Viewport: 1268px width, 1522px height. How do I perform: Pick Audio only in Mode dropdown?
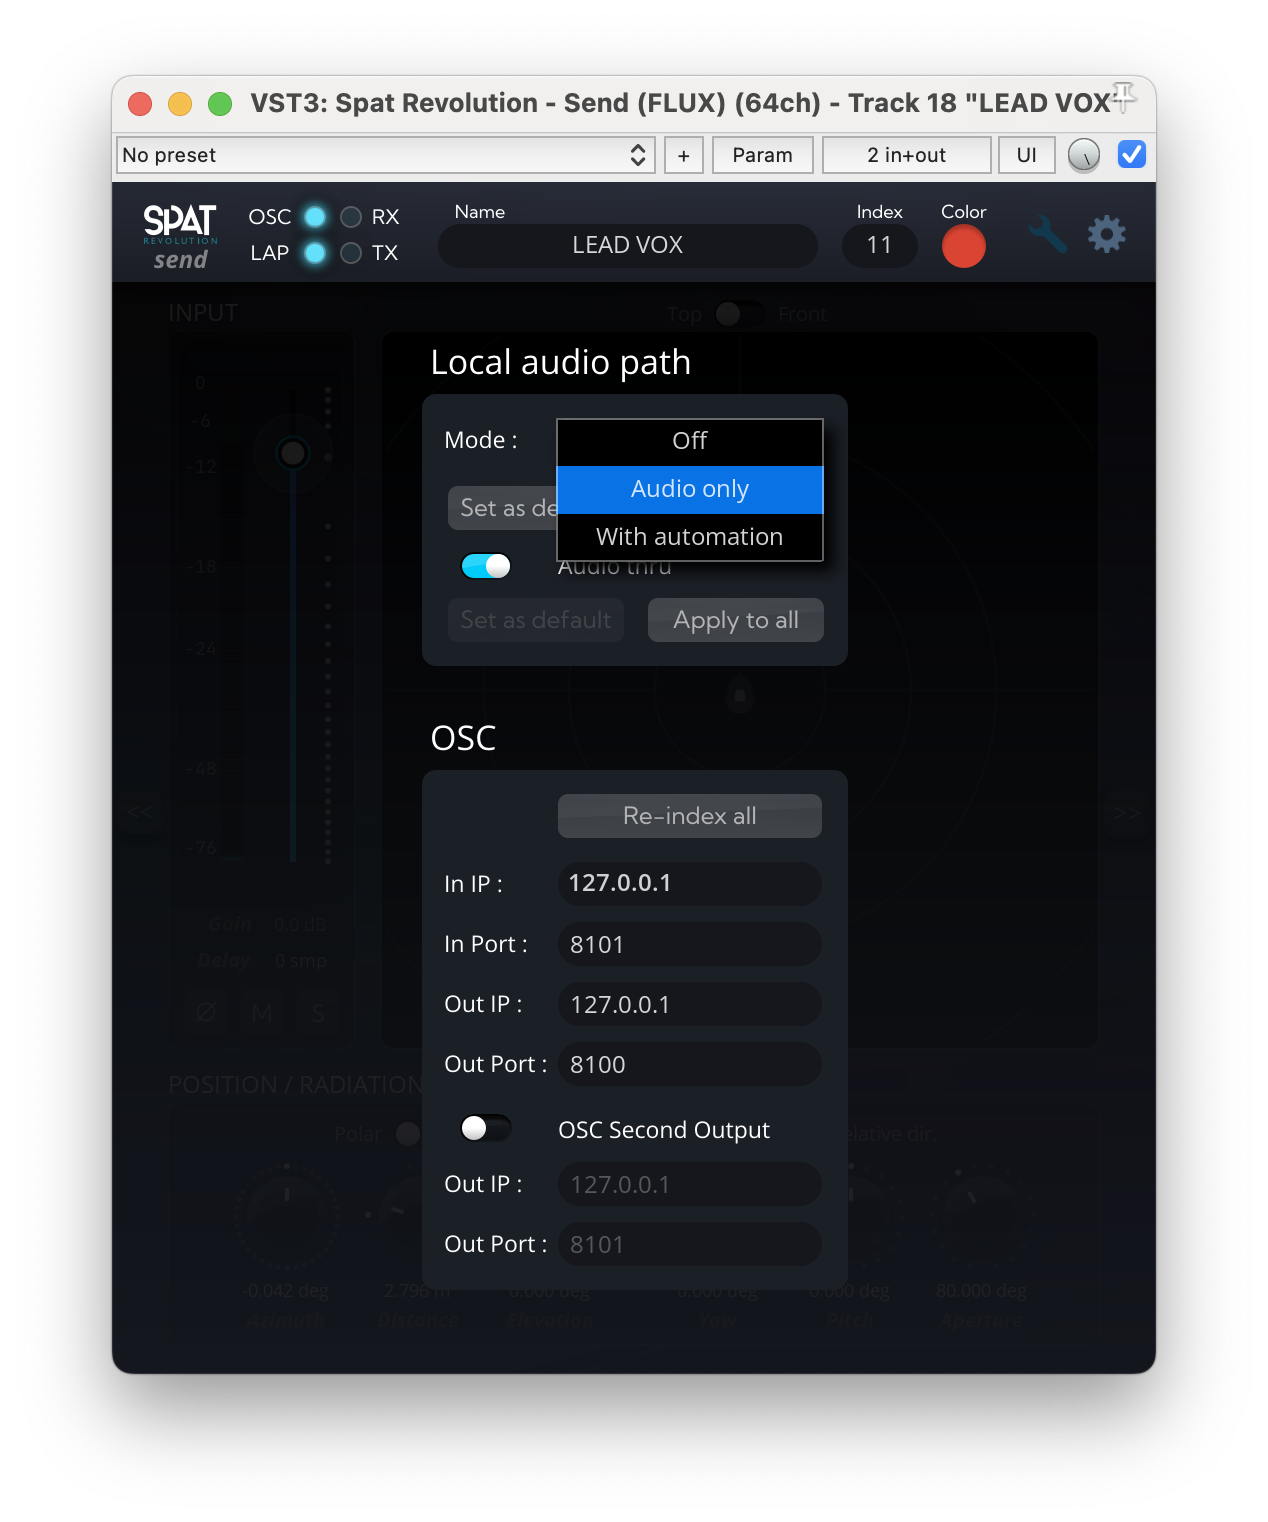click(689, 489)
